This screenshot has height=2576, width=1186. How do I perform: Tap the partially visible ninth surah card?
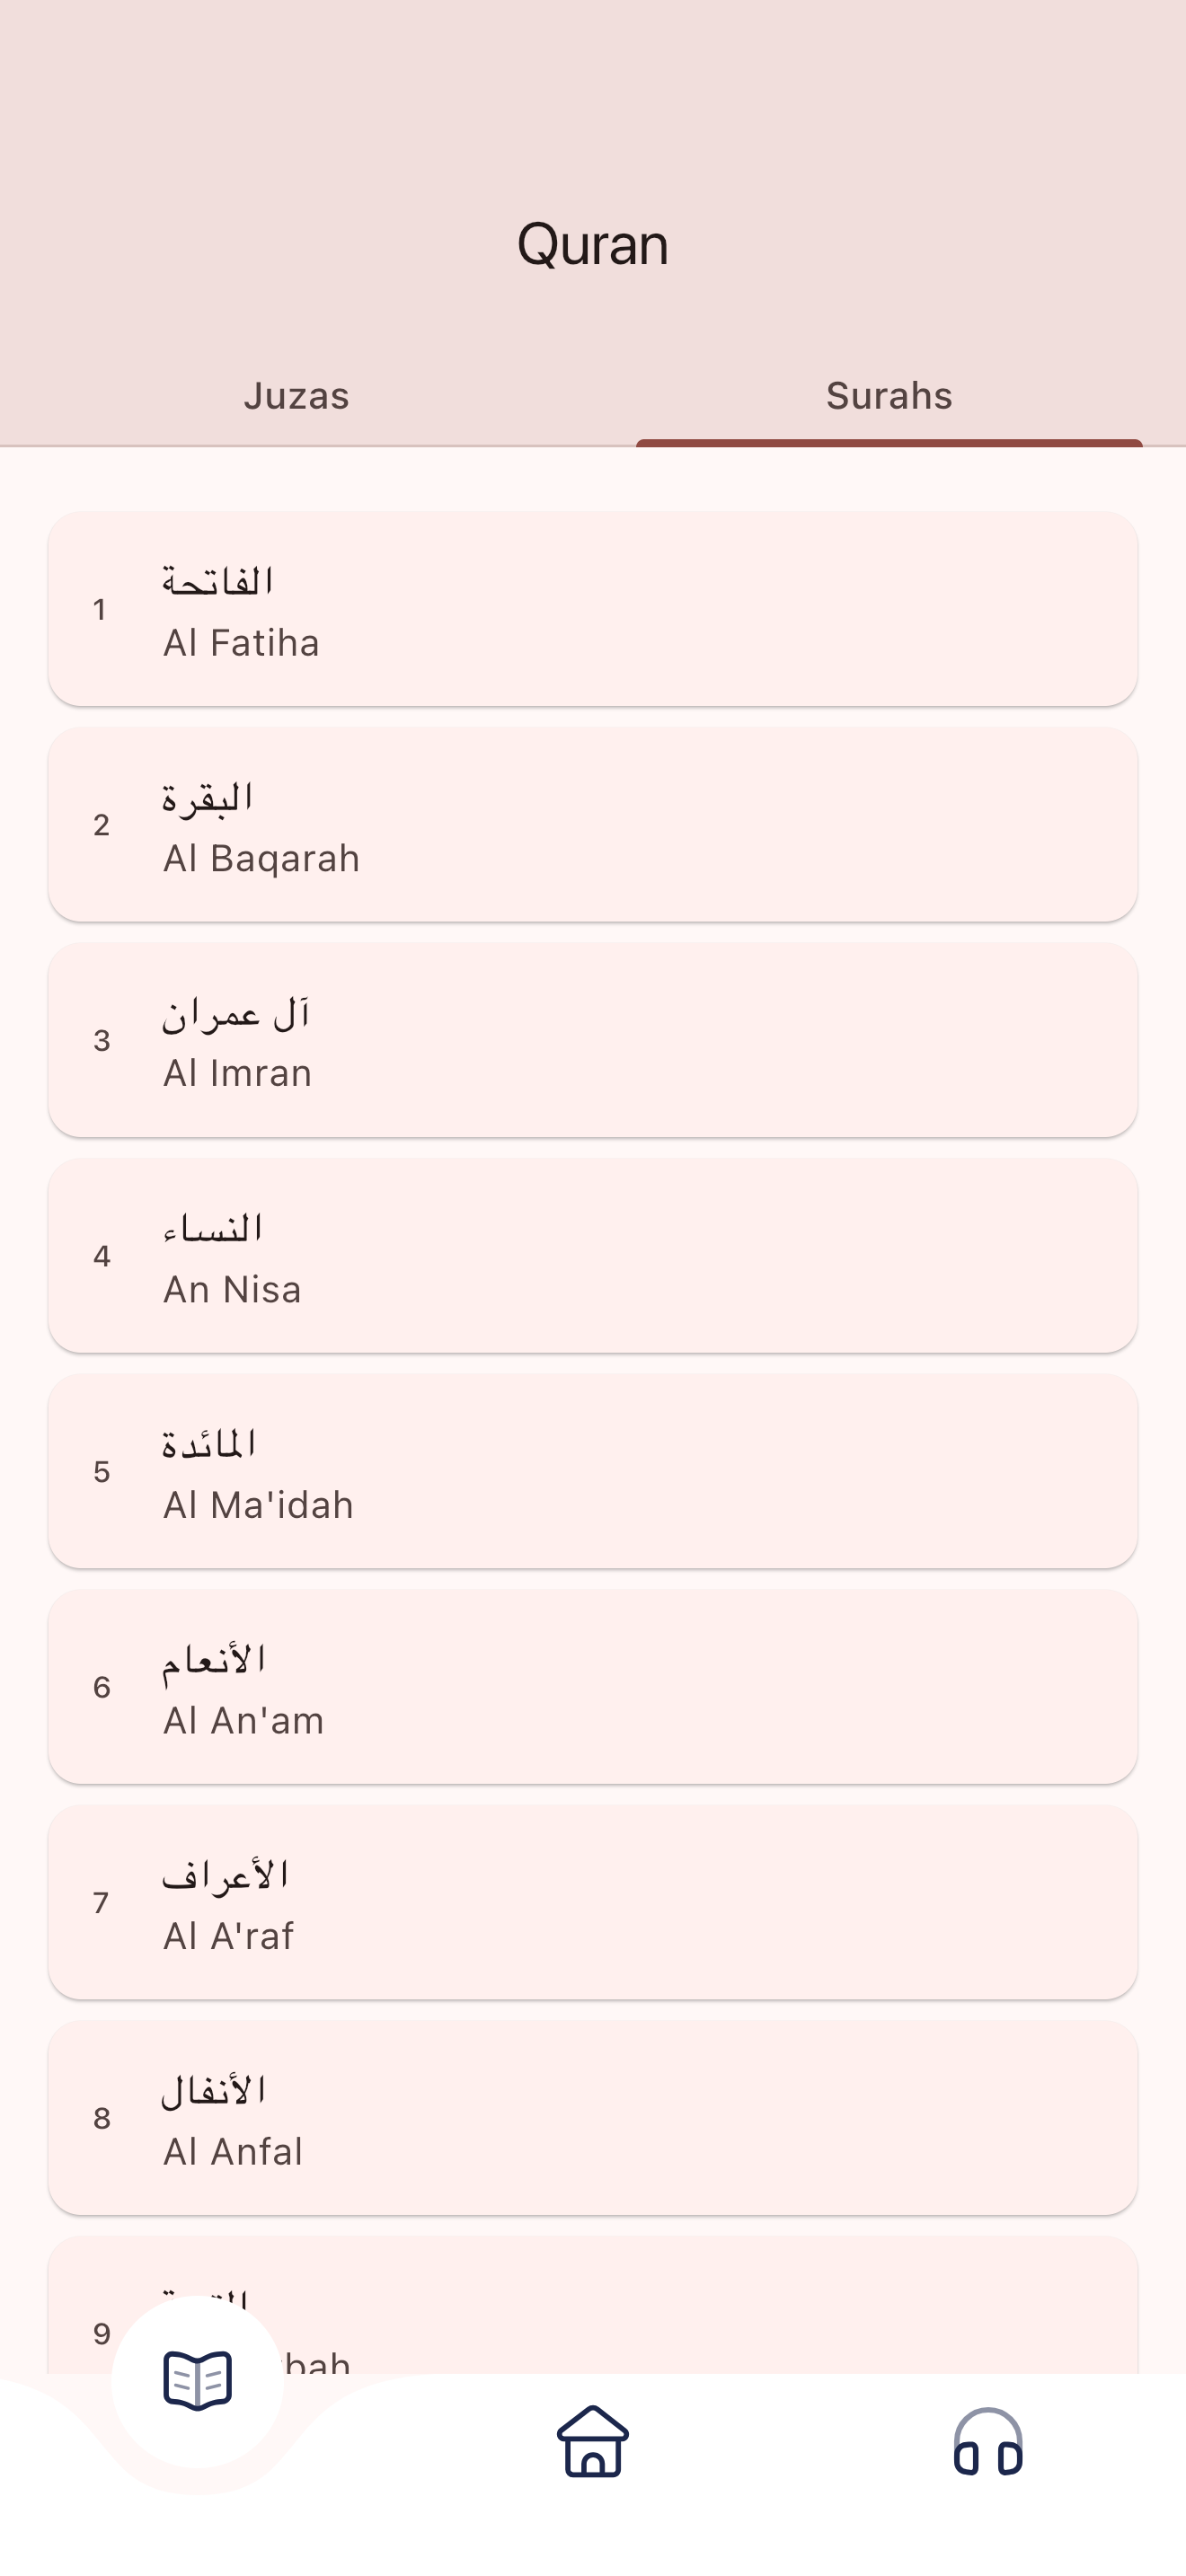point(700,2310)
